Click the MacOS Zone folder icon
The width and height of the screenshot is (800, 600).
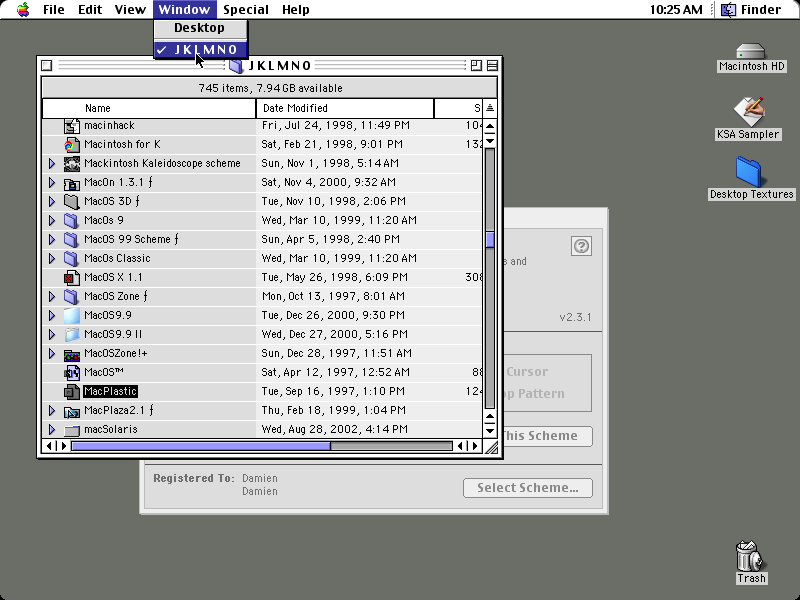(x=72, y=296)
